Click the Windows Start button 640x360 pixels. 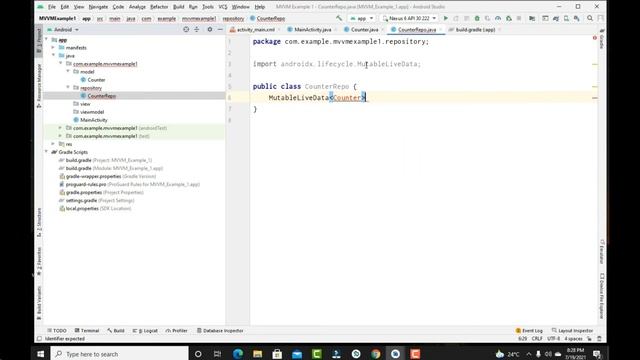click(40, 354)
